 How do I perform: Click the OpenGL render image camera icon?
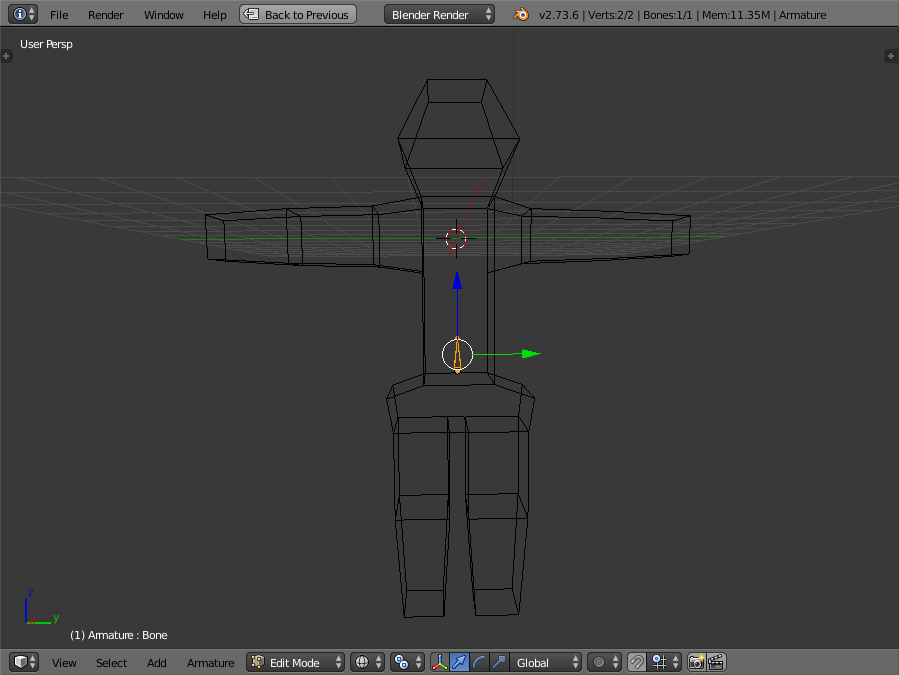(697, 662)
